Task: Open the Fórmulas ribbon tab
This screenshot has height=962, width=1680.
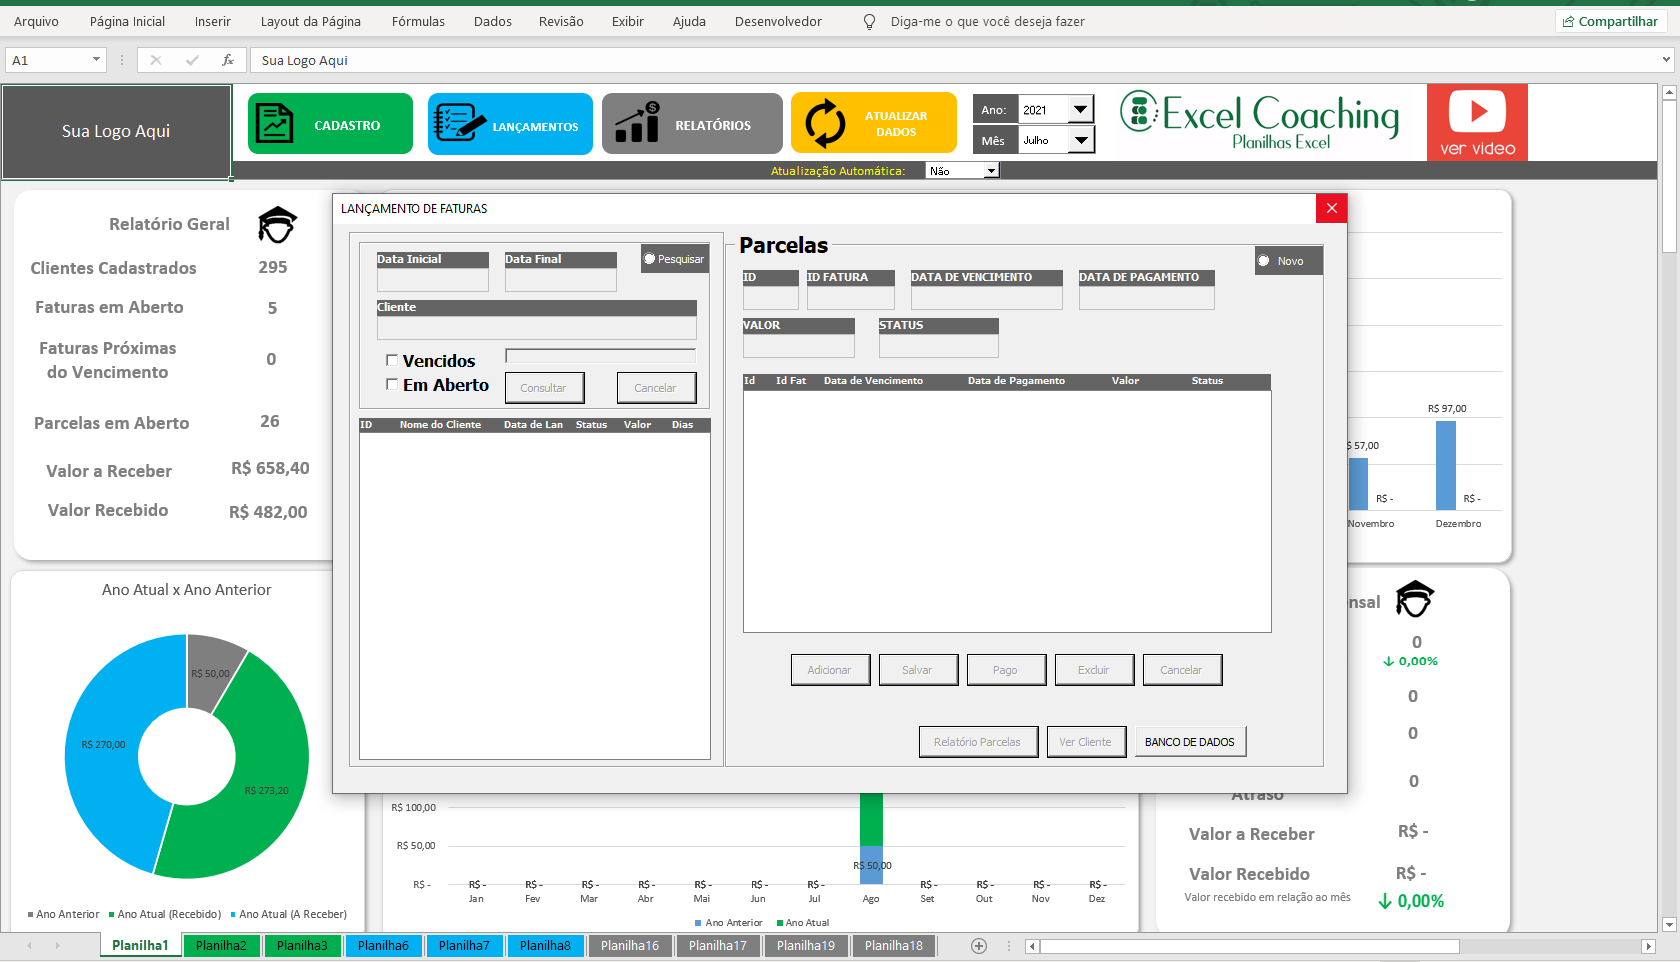Action: coord(418,21)
